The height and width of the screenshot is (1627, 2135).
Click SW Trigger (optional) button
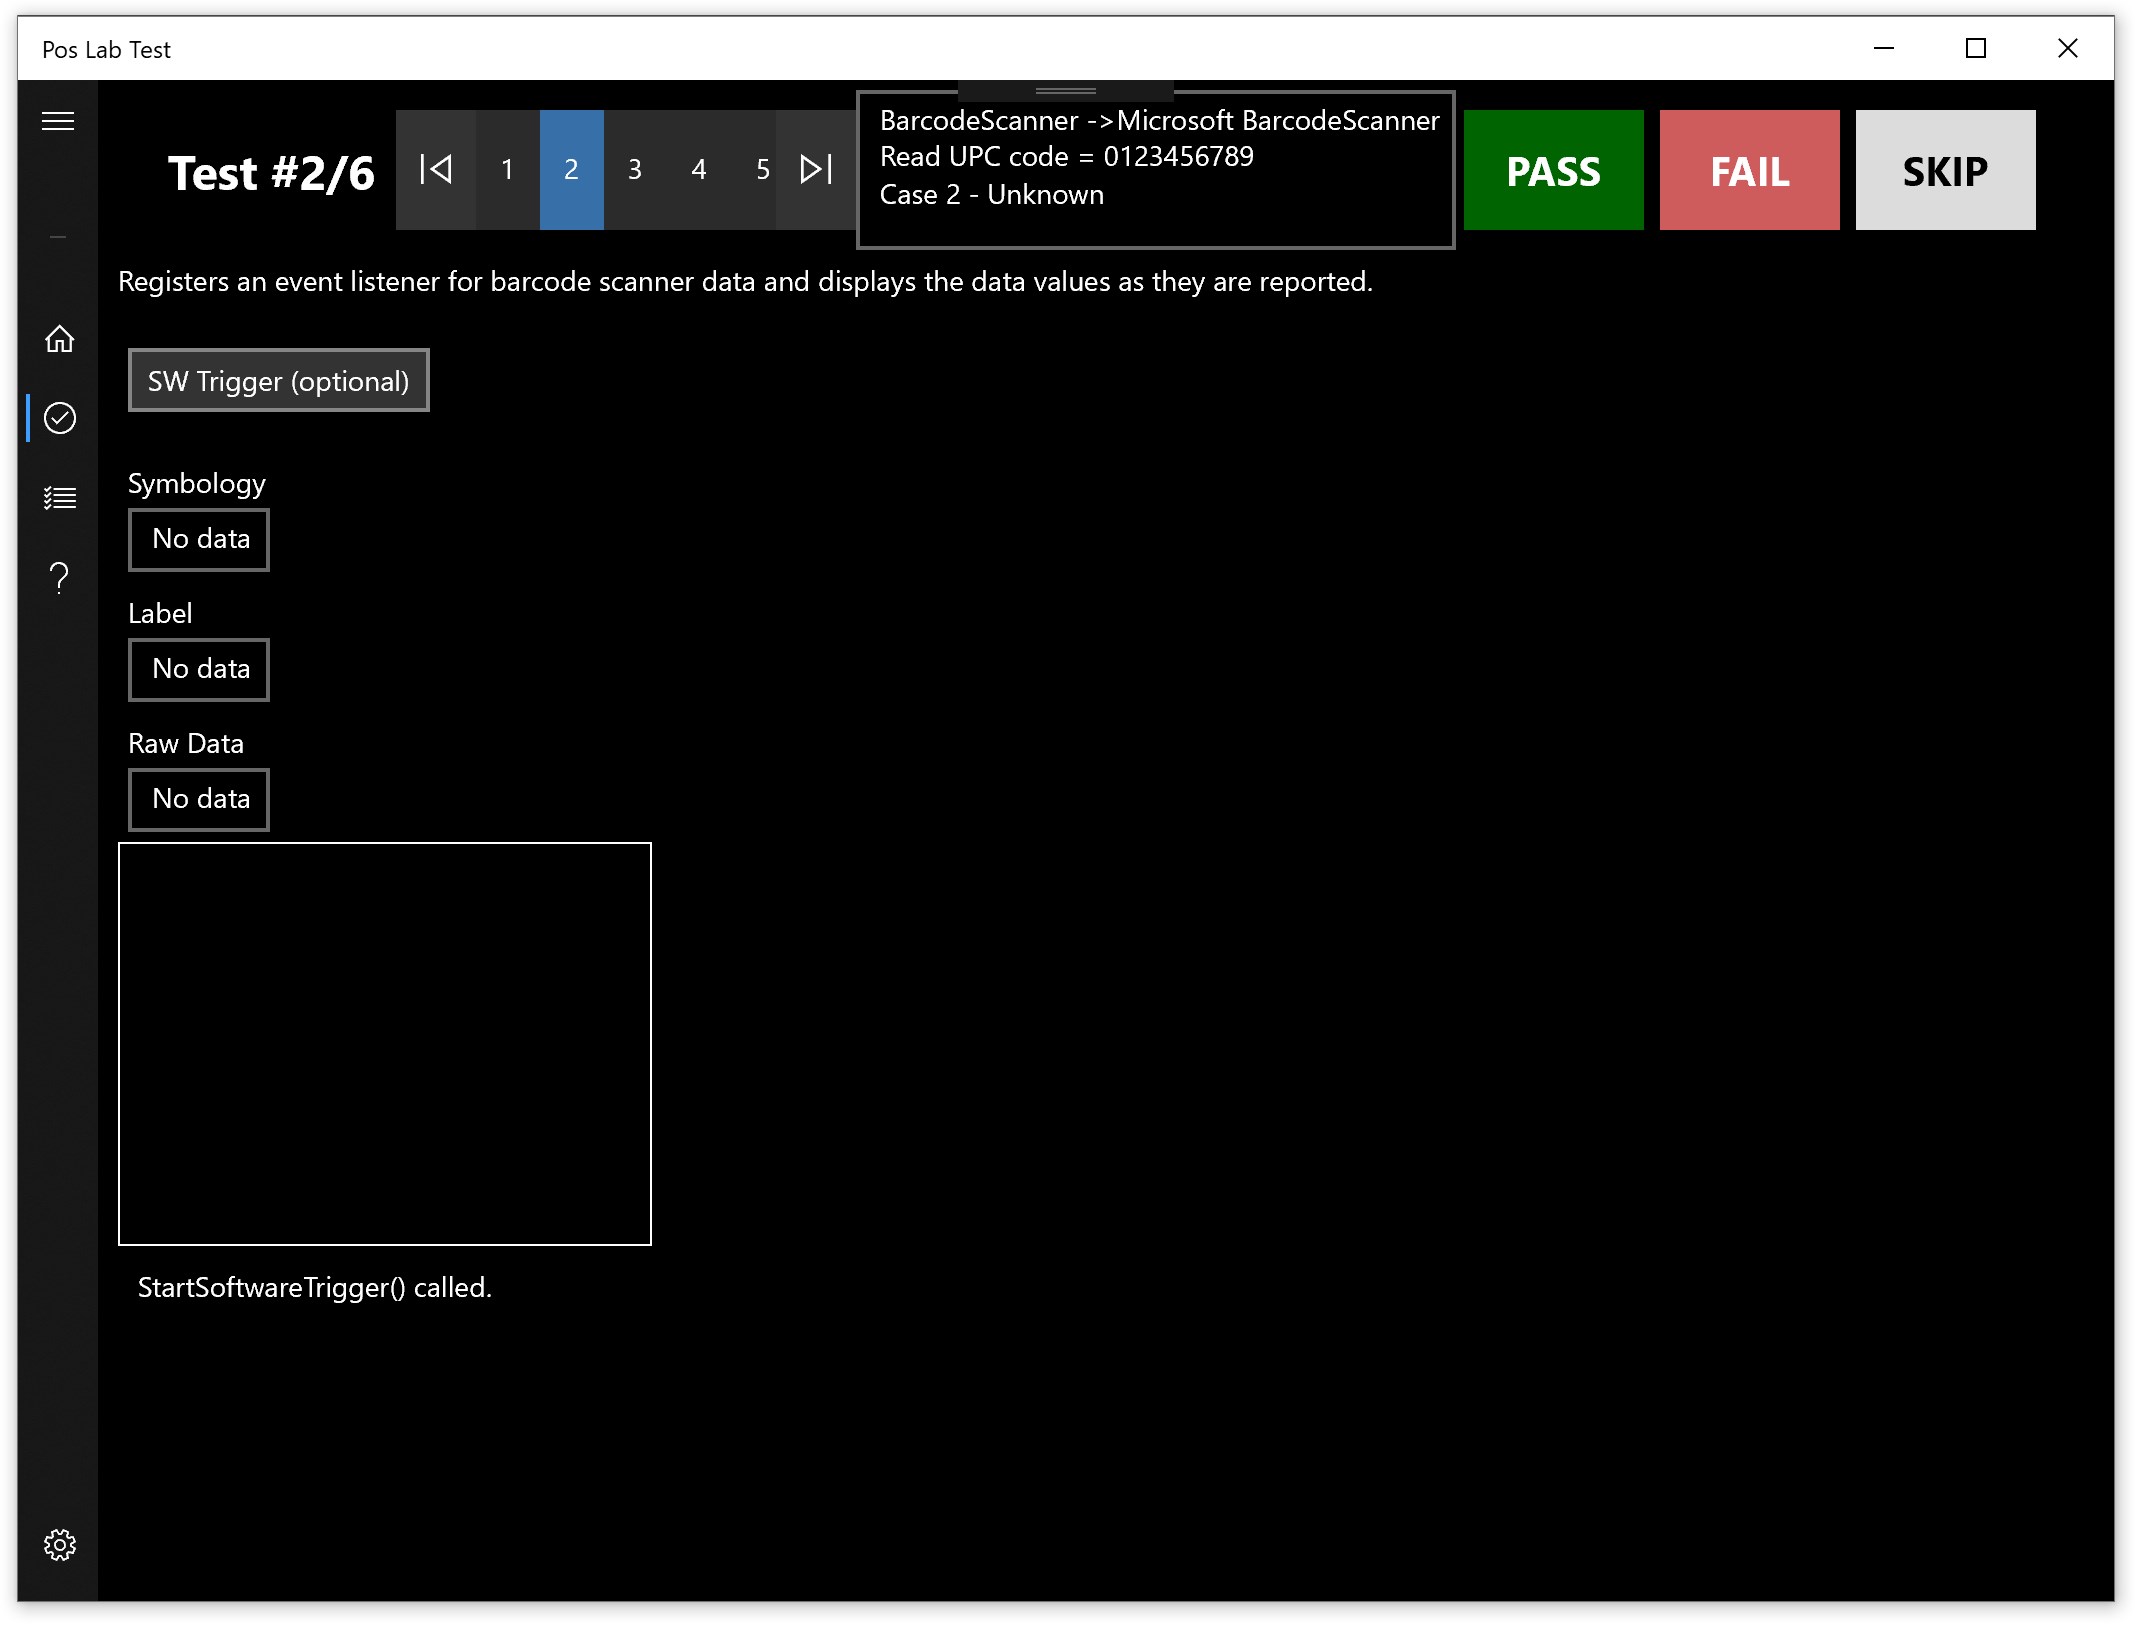[x=278, y=381]
